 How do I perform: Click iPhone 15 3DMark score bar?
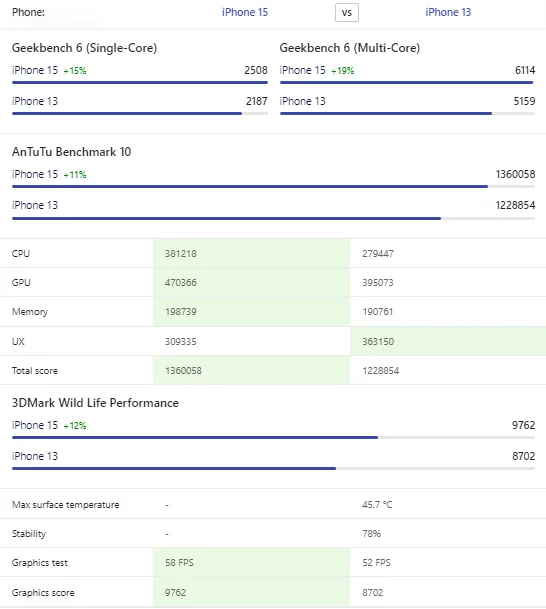(x=273, y=437)
